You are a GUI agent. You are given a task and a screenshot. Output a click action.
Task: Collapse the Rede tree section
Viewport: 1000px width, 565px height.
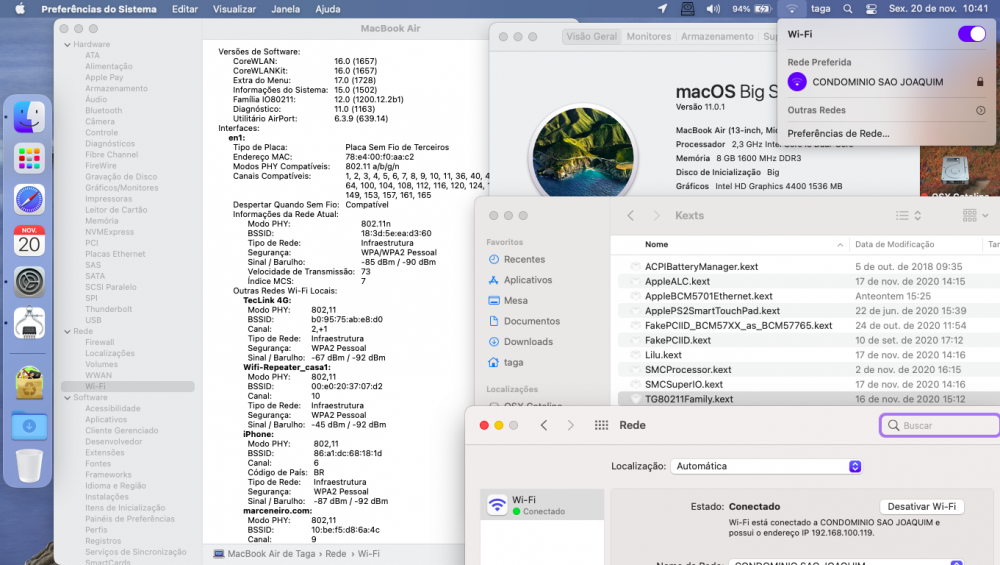(x=68, y=332)
